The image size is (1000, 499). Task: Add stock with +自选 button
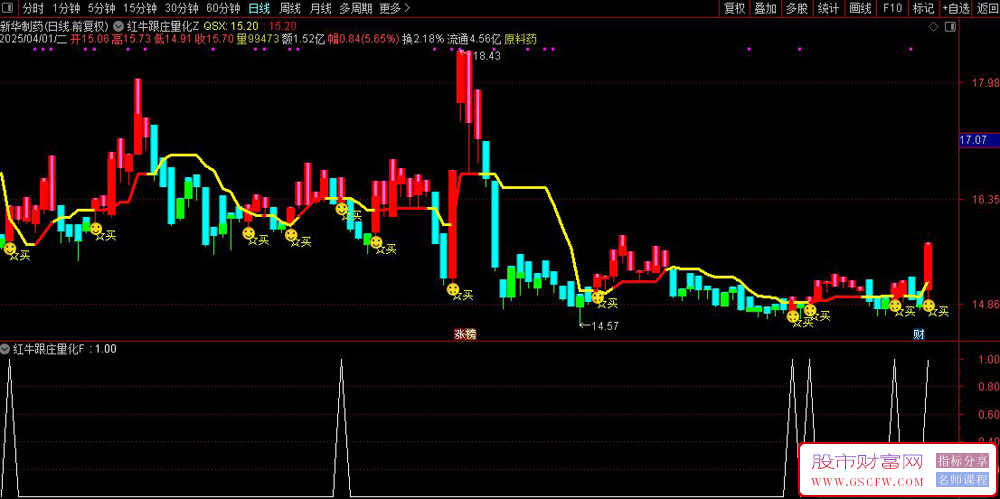[955, 8]
